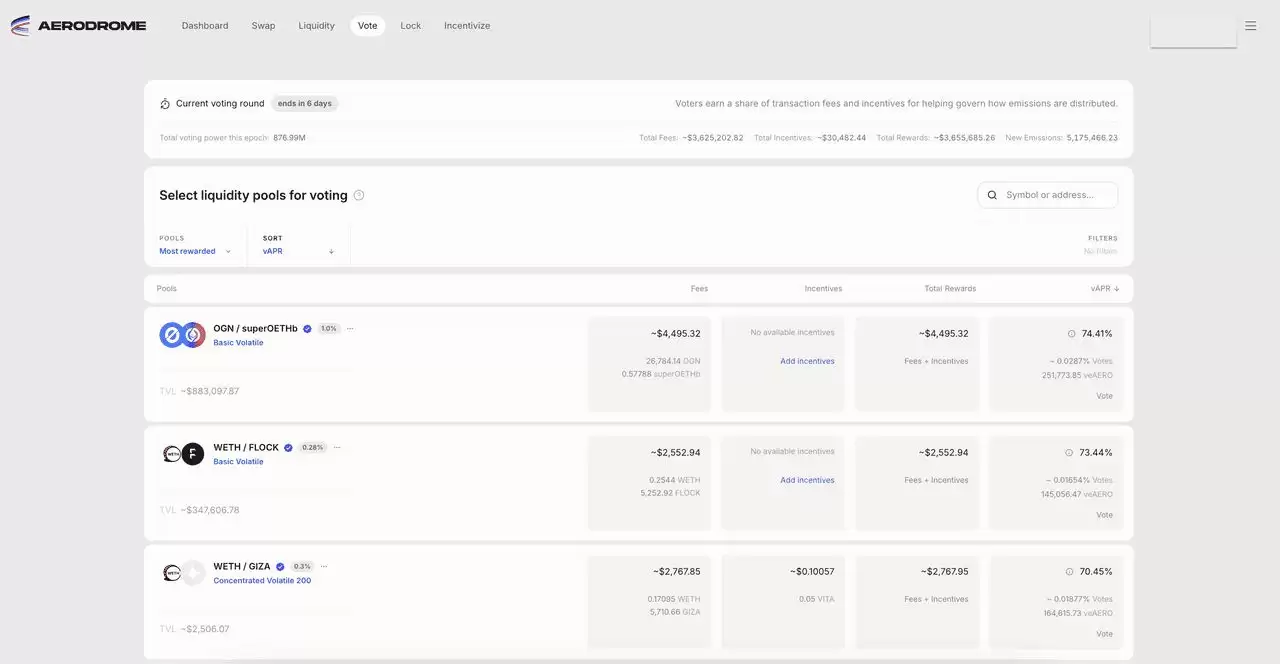
Task: Vote on the WETH / FLOCK pool
Action: (1104, 515)
